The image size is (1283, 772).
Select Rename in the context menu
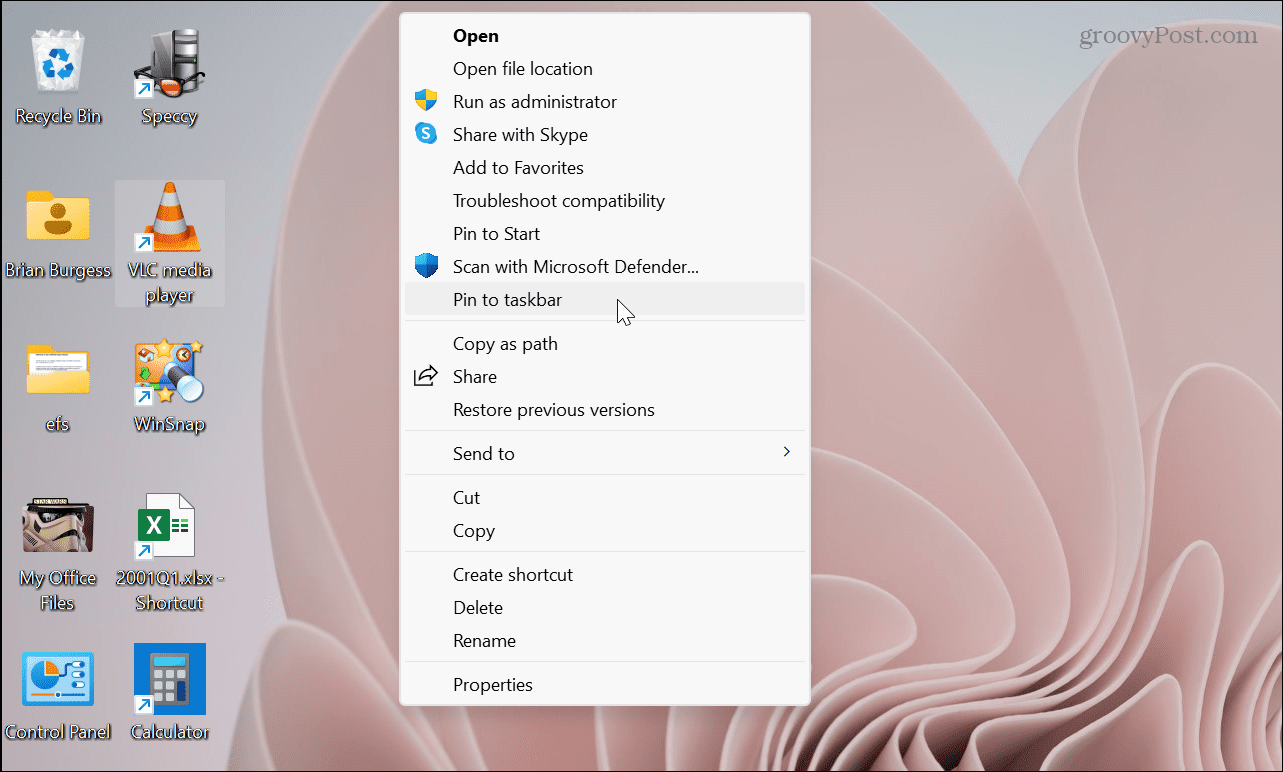(605, 640)
